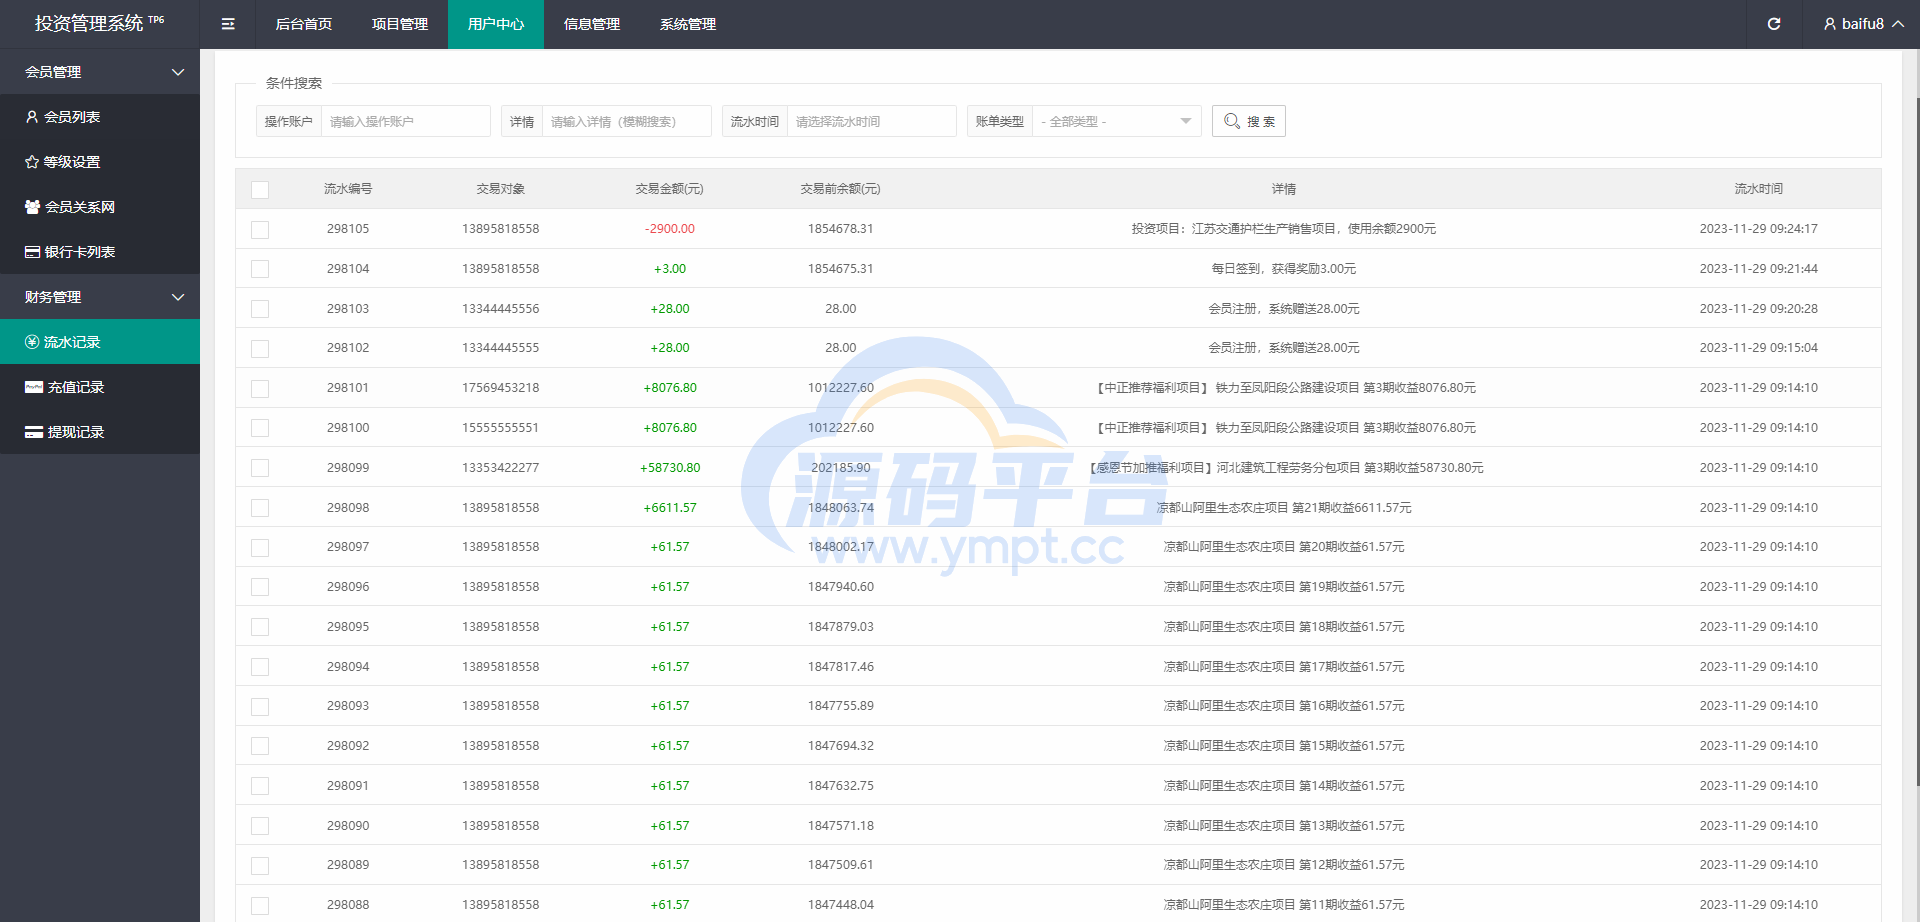Collapse the 财务管理 sidebar group

point(100,297)
